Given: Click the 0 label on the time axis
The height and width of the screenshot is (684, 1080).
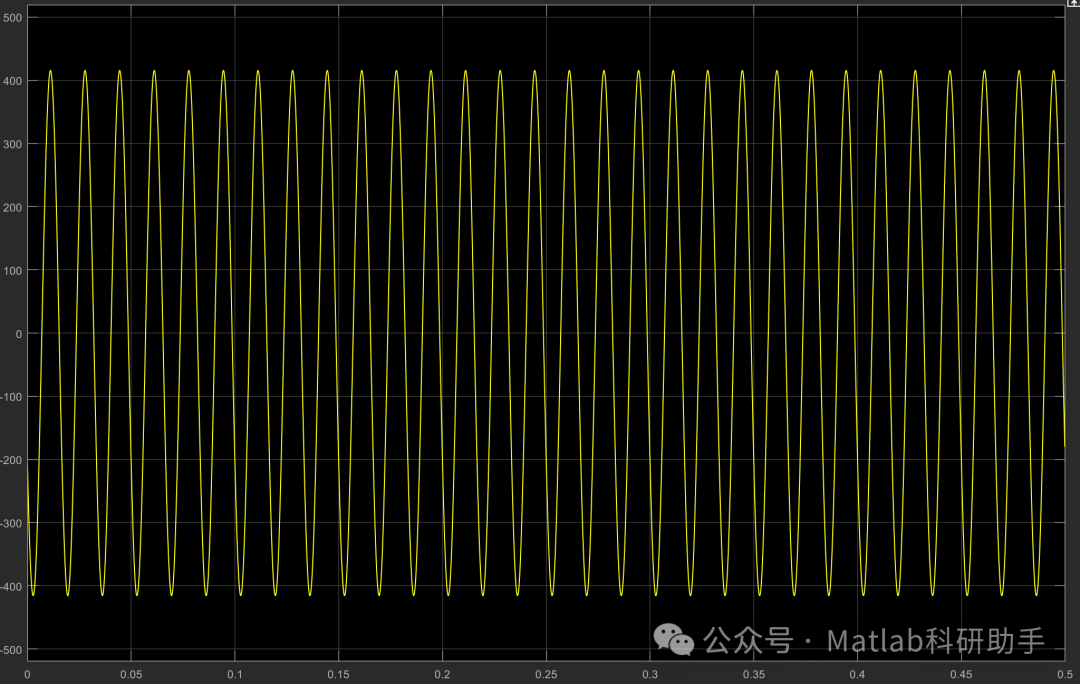Looking at the screenshot, I should tap(28, 674).
